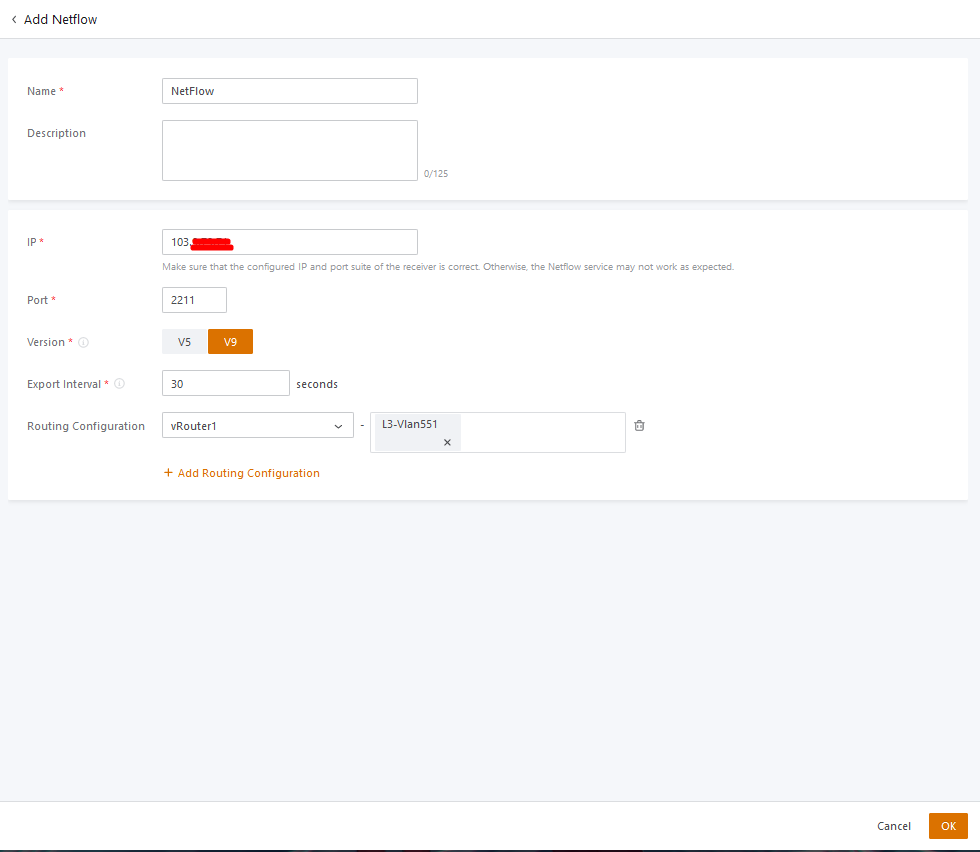Image resolution: width=980 pixels, height=852 pixels.
Task: Select NetFlow version V5
Action: click(184, 342)
